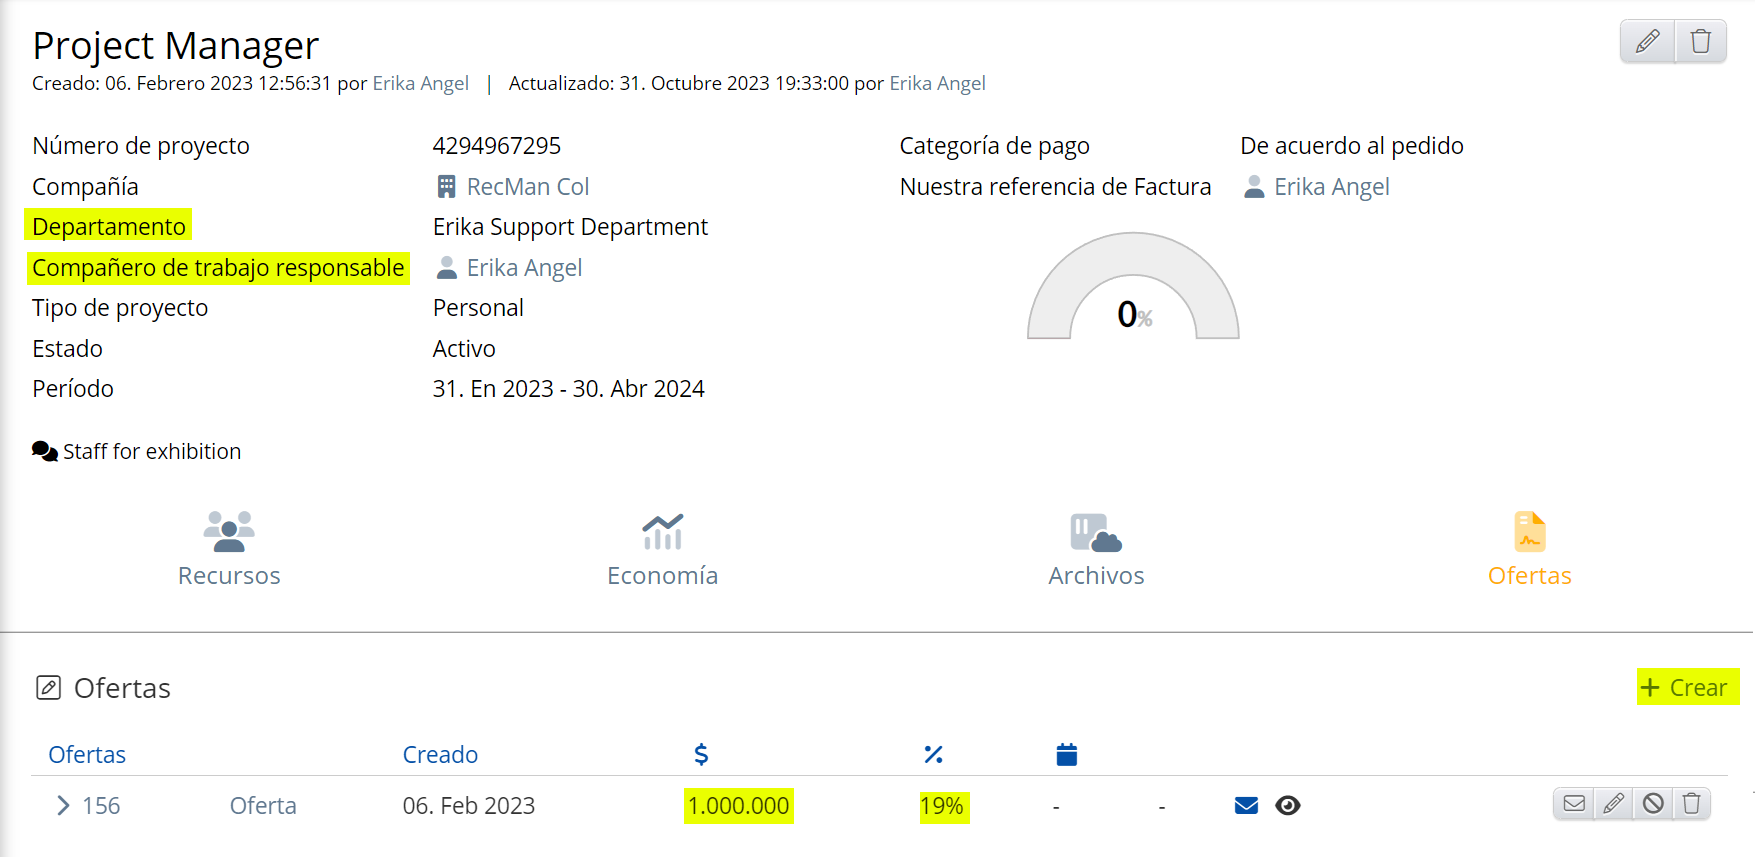
Task: Click the calendar column header icon
Action: pyautogui.click(x=1066, y=755)
